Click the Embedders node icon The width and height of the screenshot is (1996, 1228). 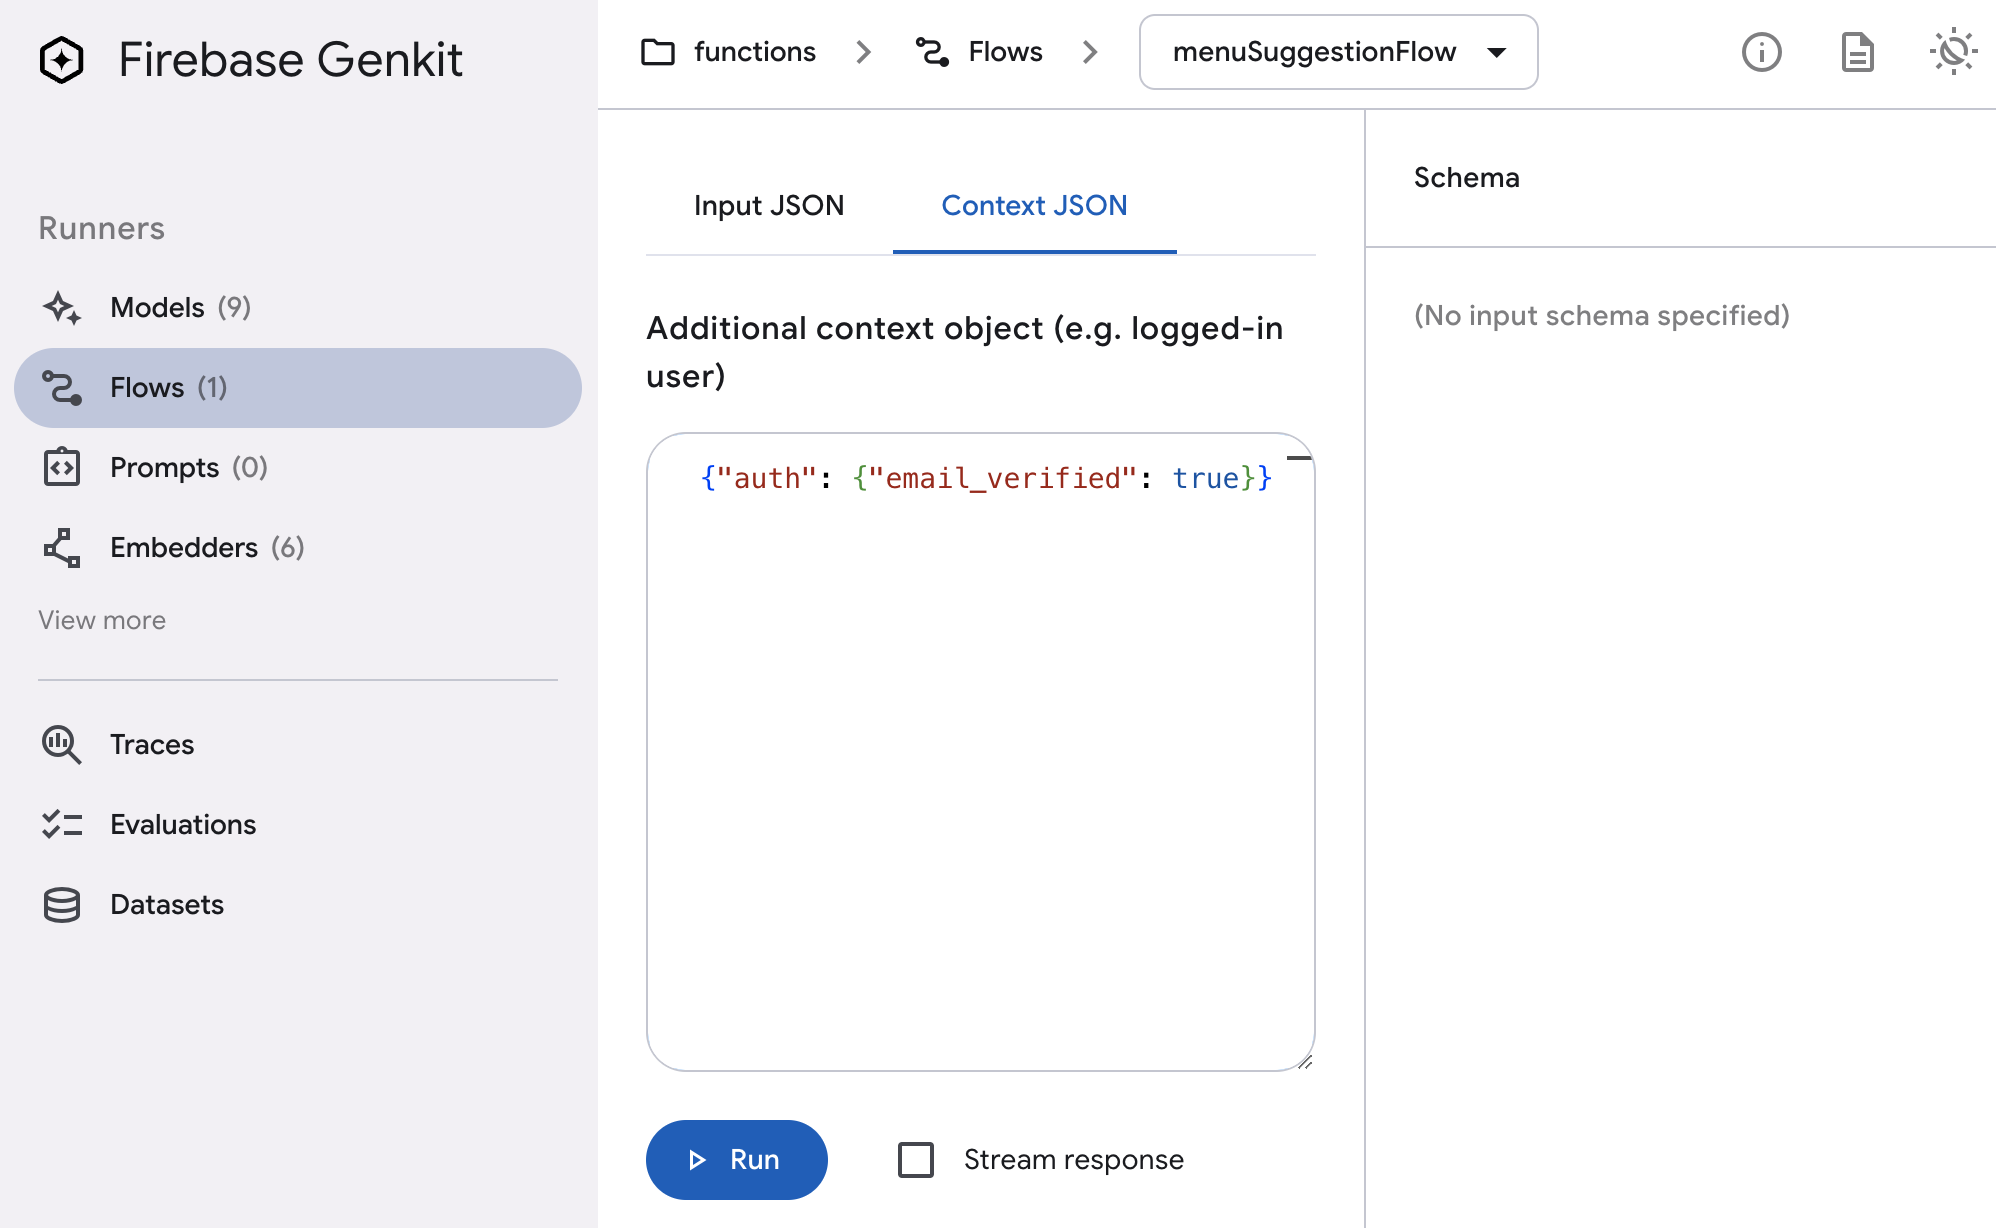(x=62, y=548)
